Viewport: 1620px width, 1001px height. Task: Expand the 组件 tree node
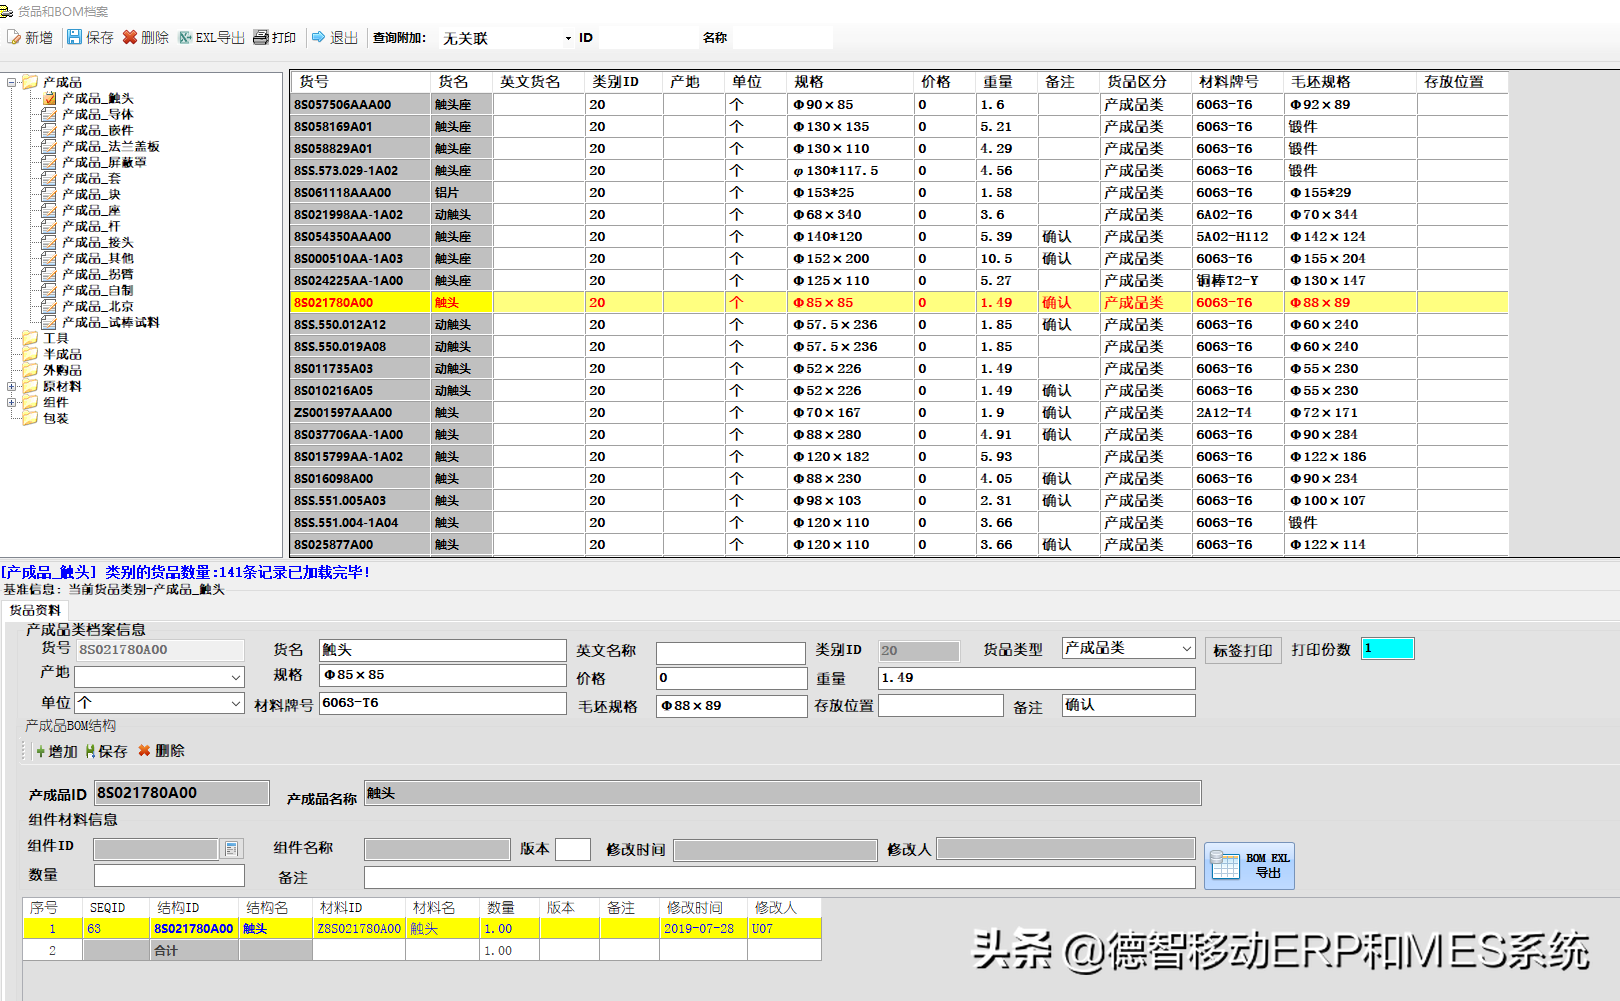pyautogui.click(x=11, y=402)
